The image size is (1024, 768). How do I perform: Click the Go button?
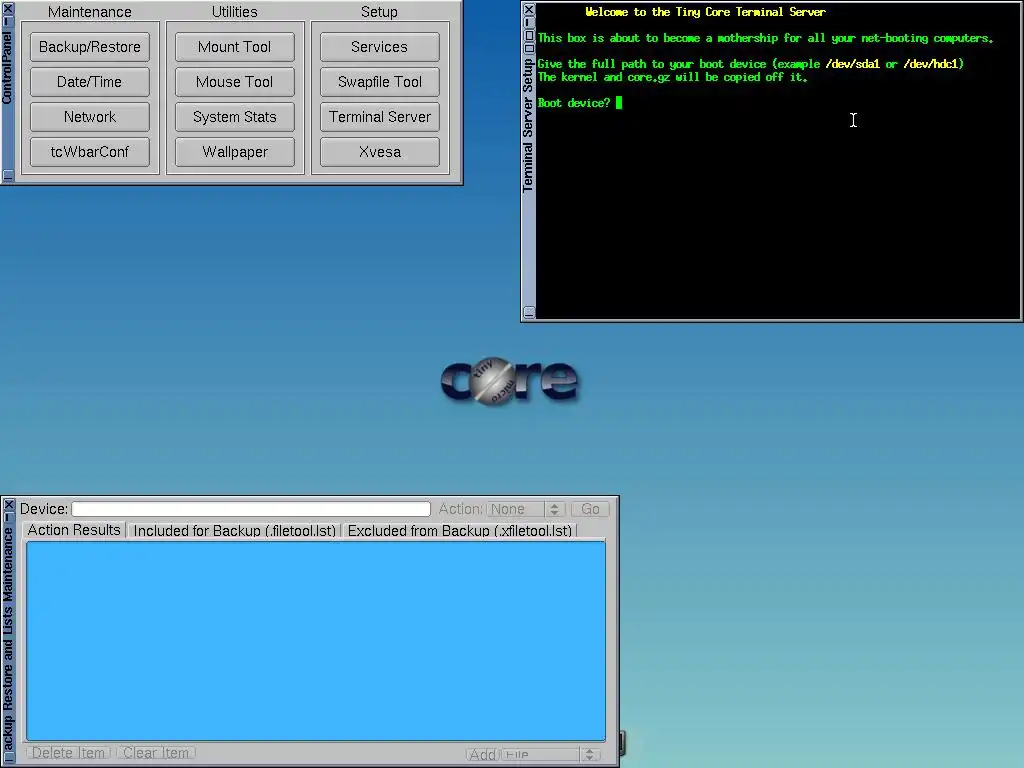click(x=590, y=509)
